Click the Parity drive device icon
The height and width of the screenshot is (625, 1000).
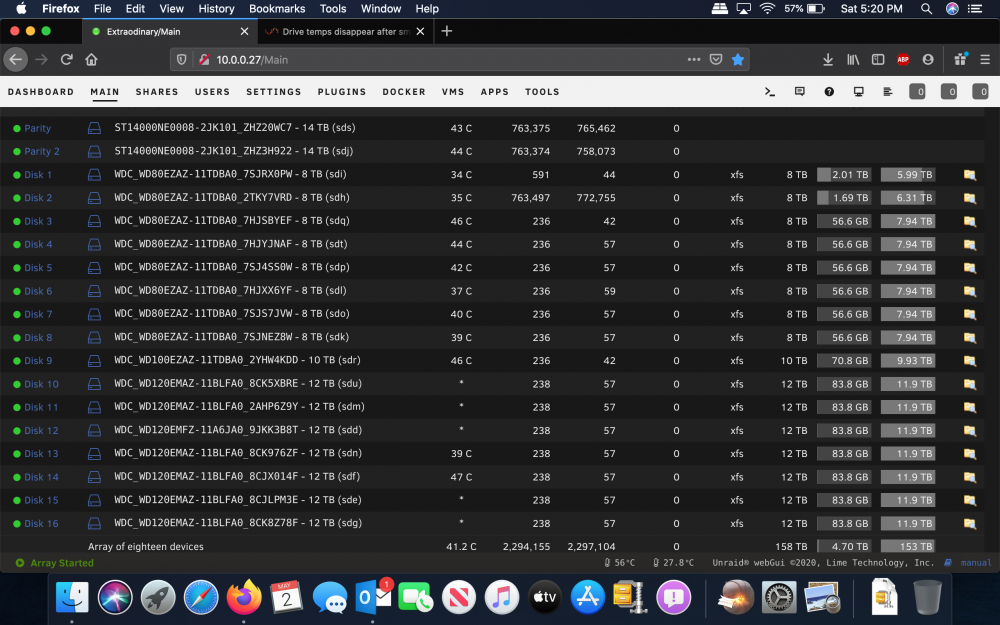(x=94, y=128)
